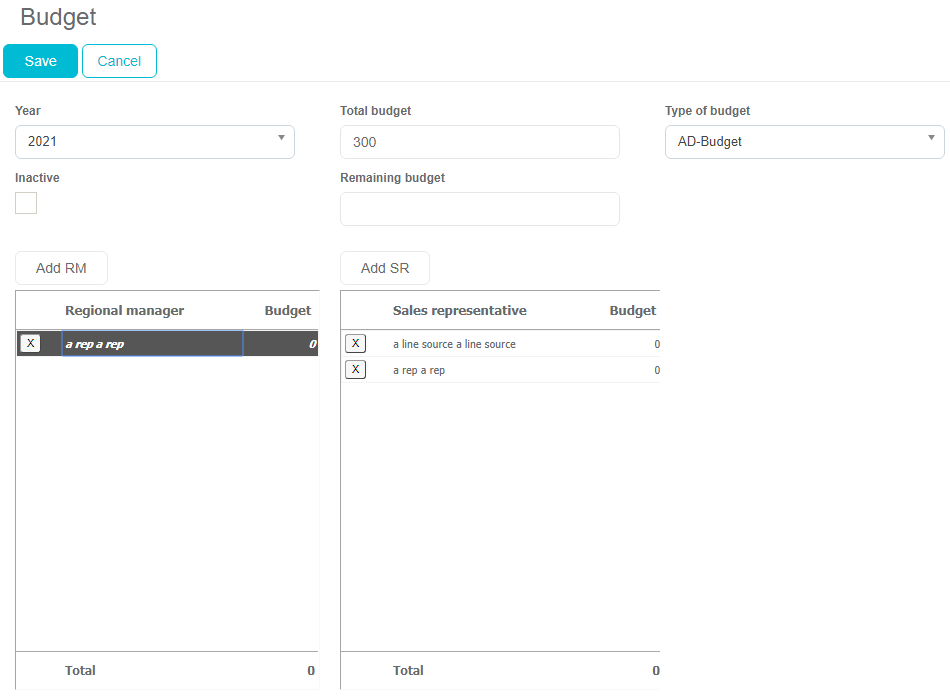Edit budget value for 'a line source' row
This screenshot has height=699, width=950.
[630, 344]
